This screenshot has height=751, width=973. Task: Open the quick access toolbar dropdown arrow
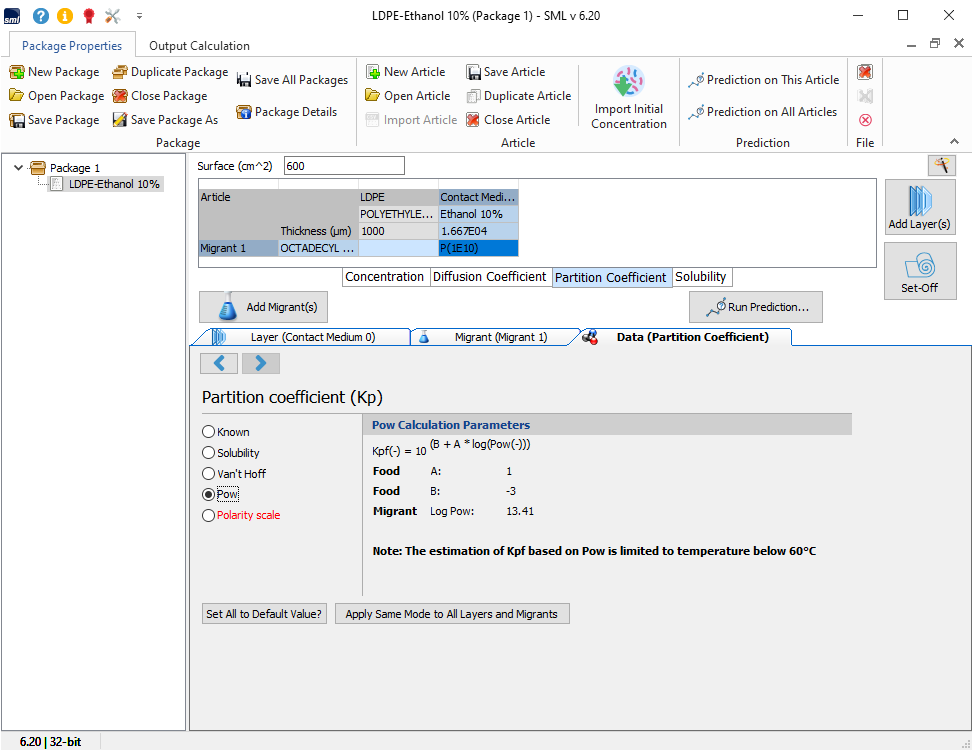coord(139,16)
